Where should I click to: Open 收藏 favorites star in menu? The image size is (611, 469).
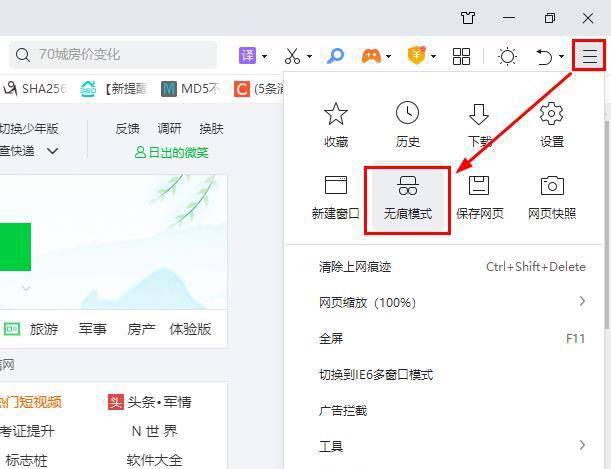336,125
